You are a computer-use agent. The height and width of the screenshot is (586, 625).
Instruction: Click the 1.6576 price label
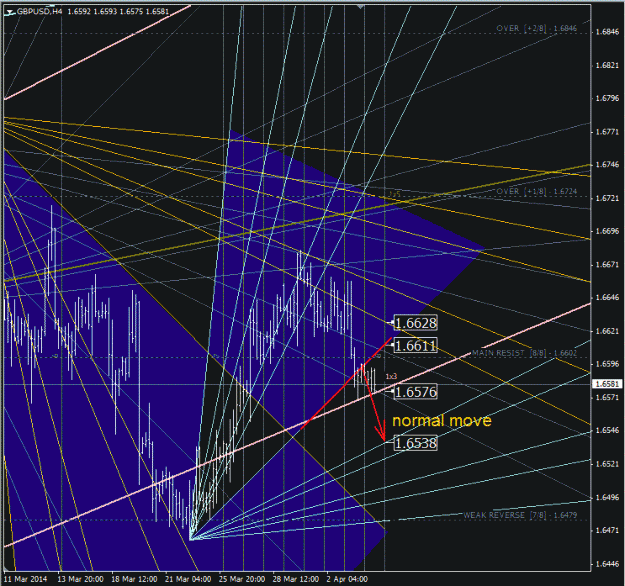pos(415,391)
